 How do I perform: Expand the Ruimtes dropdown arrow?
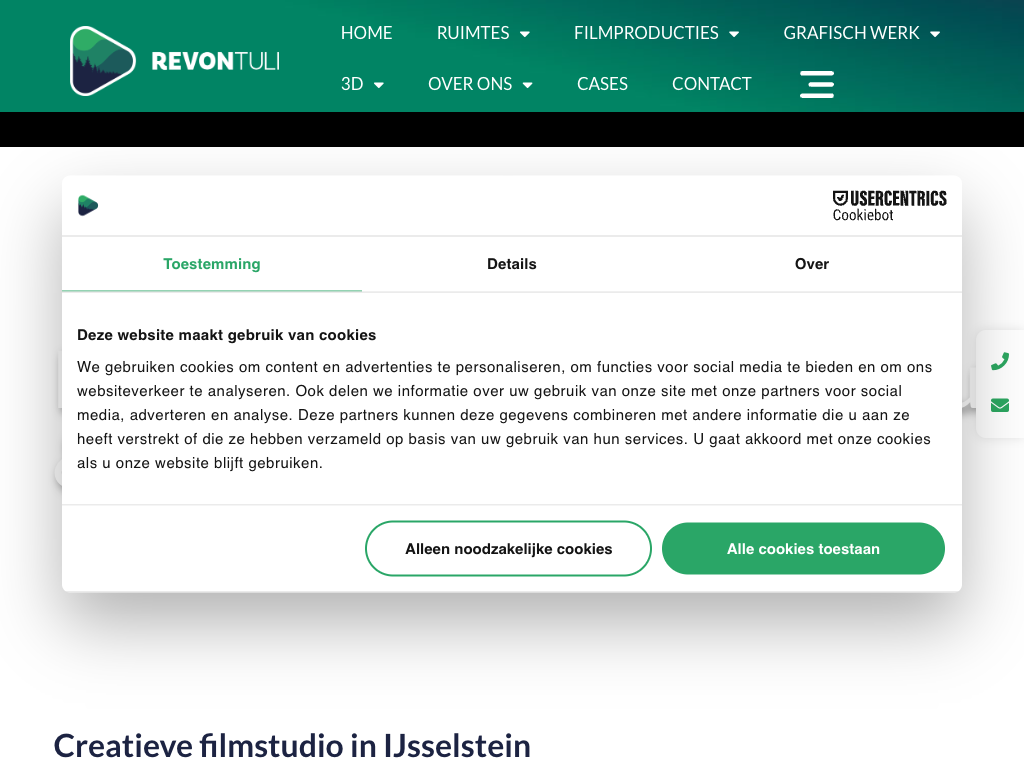tap(525, 34)
